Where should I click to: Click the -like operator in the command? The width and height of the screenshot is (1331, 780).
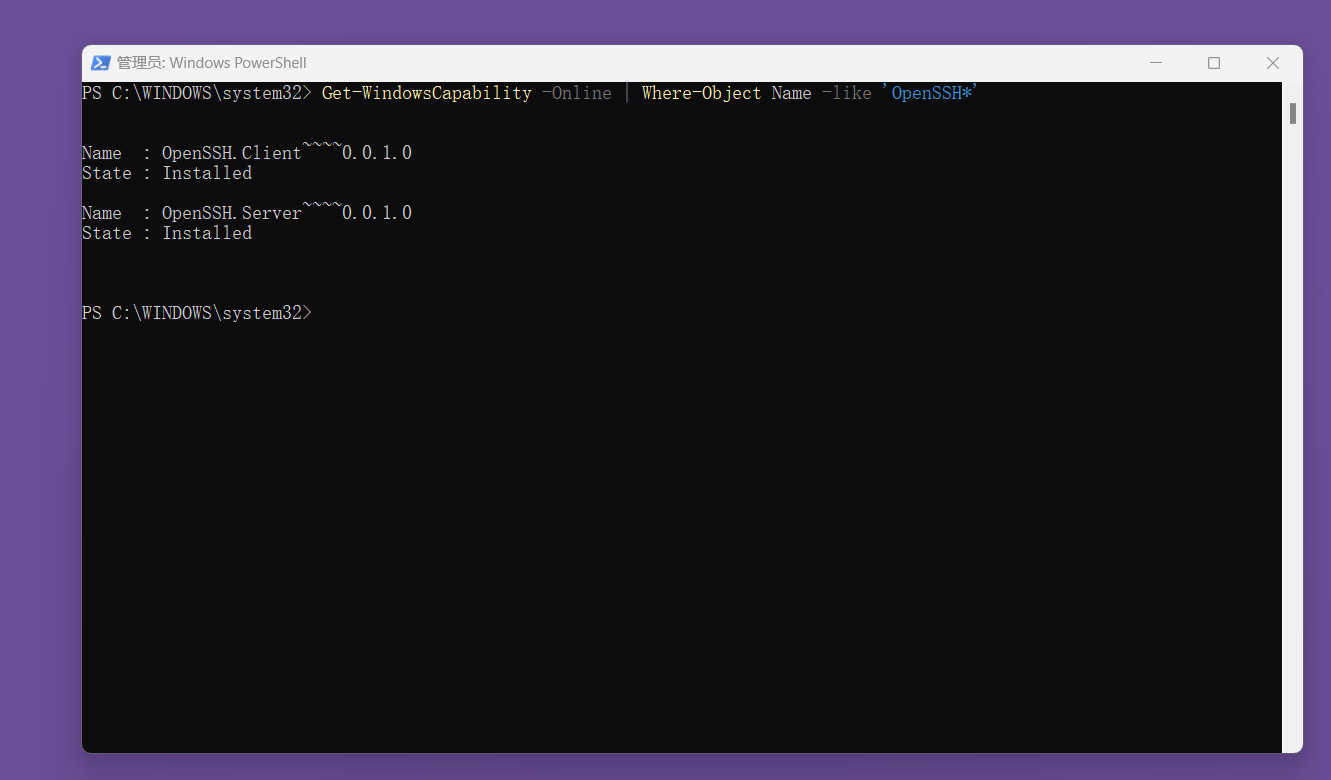click(x=846, y=93)
